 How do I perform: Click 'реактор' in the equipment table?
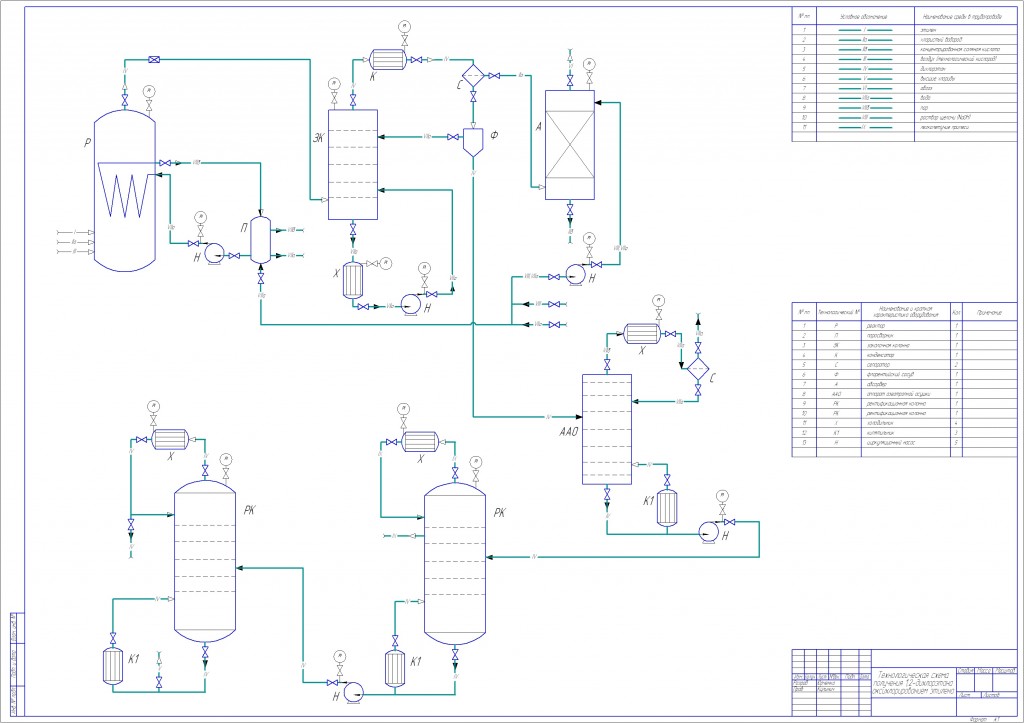[876, 325]
